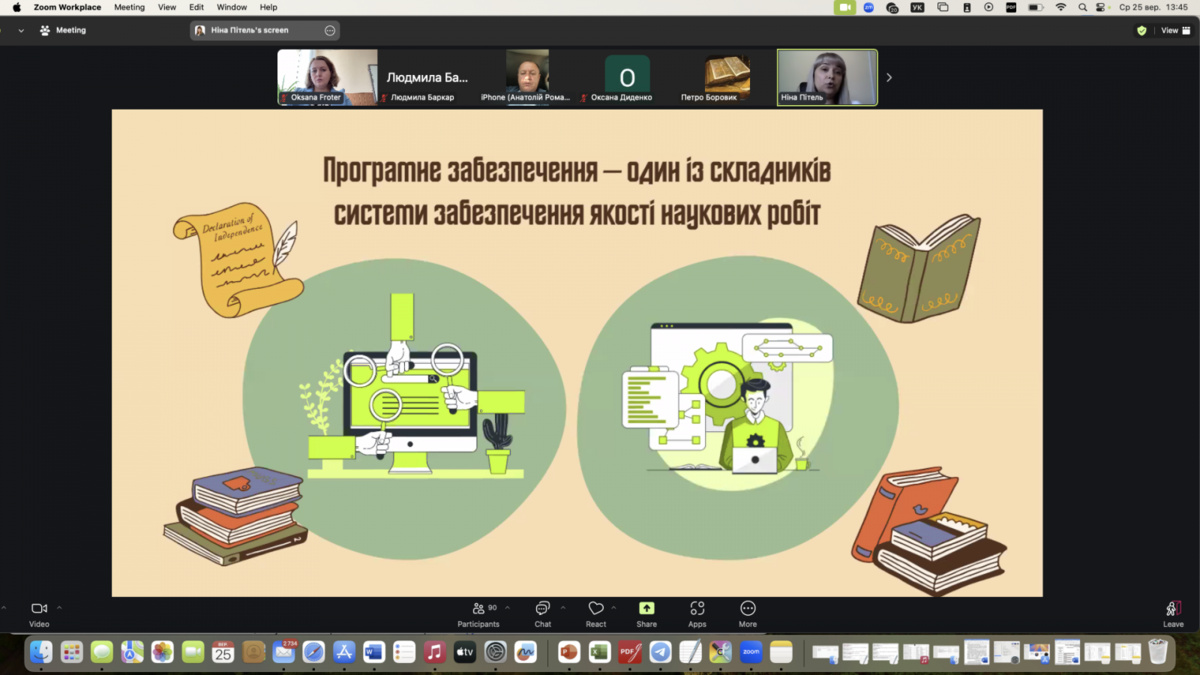Show next participants with the right arrow

889,77
